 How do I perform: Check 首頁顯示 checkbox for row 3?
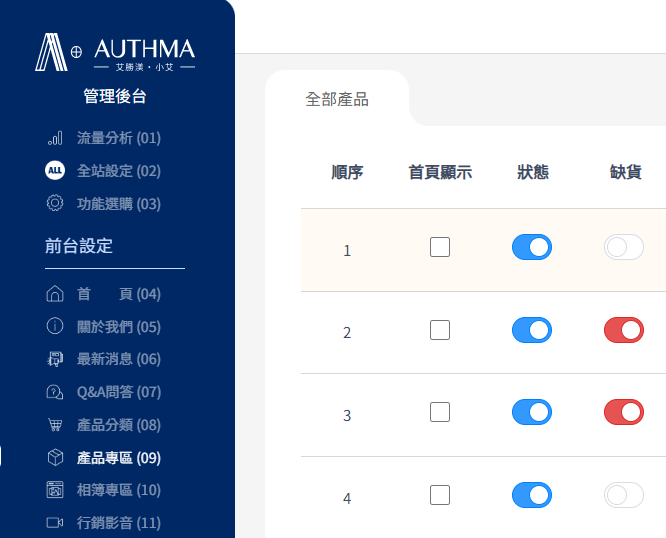pyautogui.click(x=440, y=412)
